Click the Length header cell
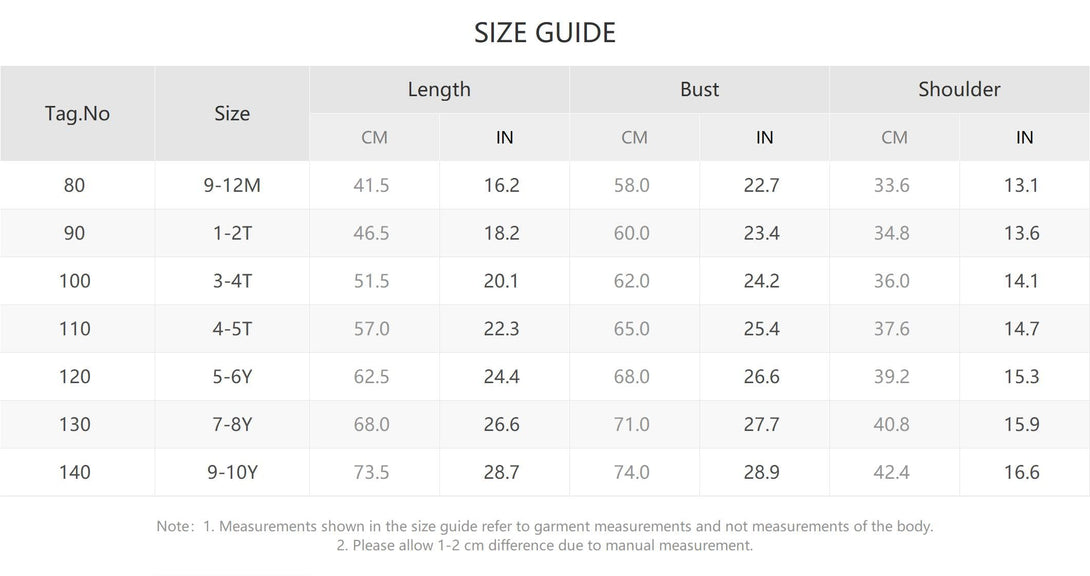The image size is (1090, 576). coord(439,89)
